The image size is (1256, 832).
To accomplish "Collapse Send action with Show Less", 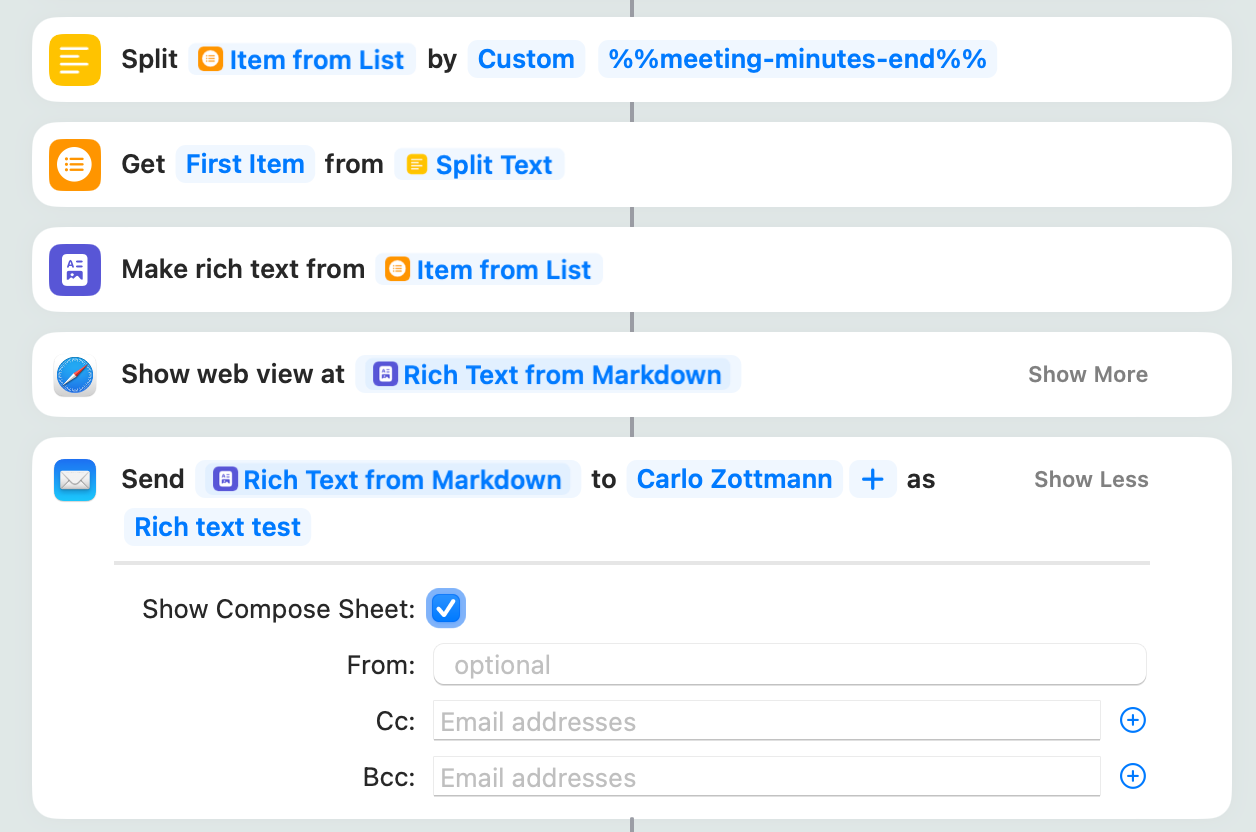I will (1090, 480).
